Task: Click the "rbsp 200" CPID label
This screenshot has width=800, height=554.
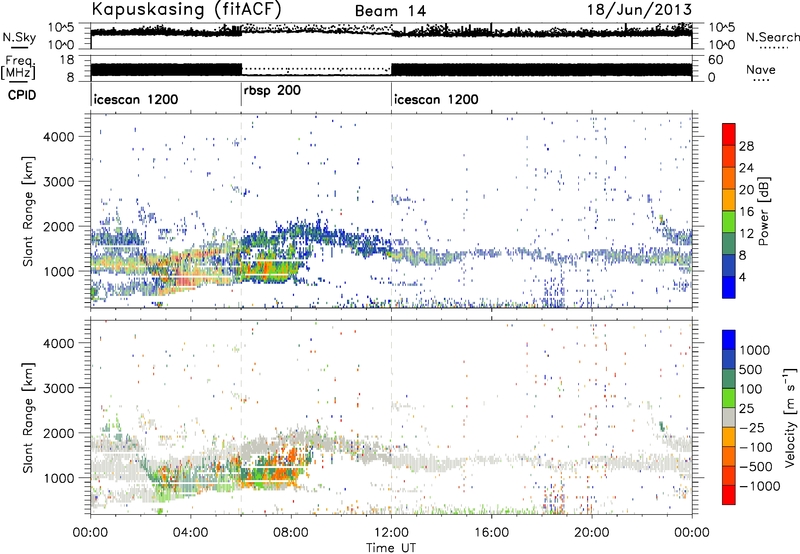Action: click(272, 90)
